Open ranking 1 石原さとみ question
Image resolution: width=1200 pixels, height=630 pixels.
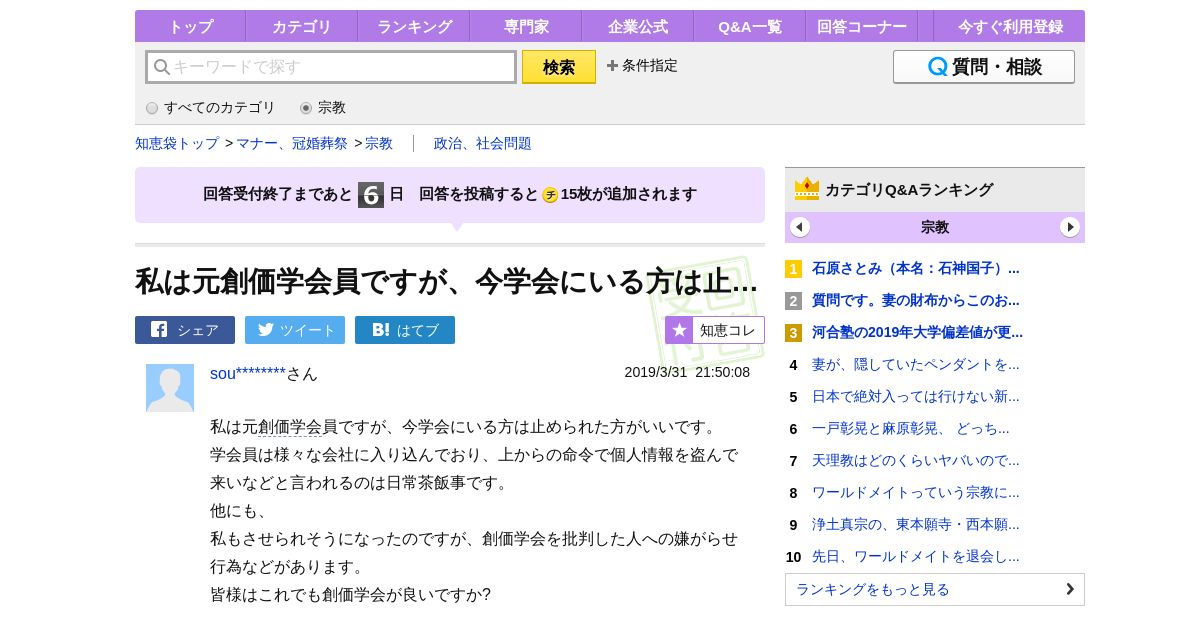916,268
